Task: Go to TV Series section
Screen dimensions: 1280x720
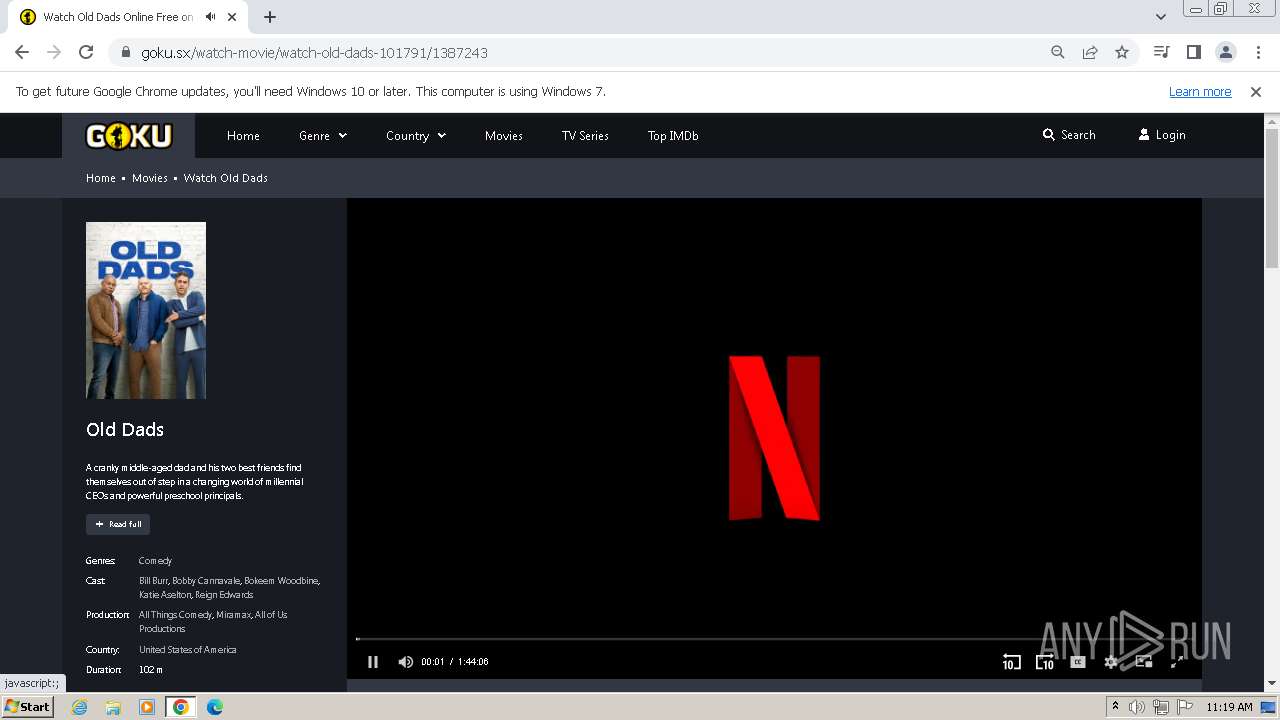Action: pos(585,136)
